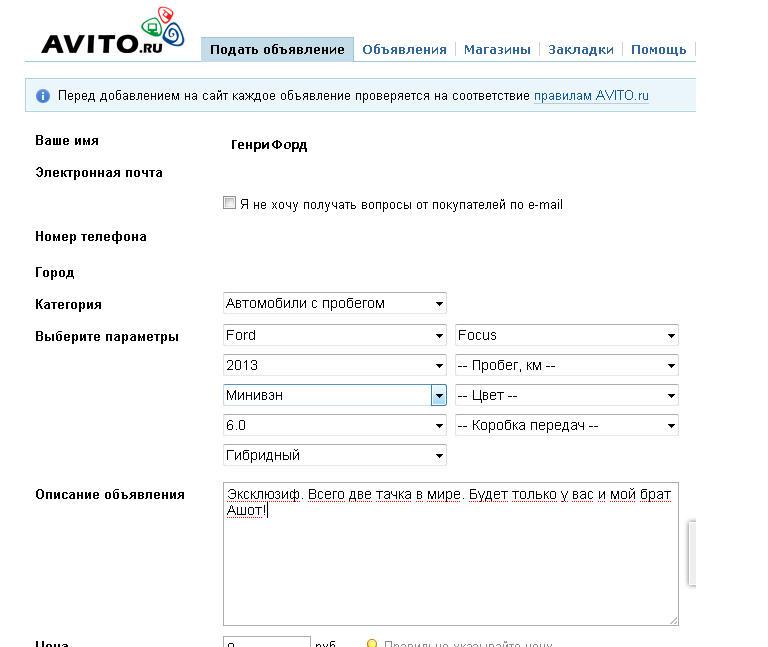The image size is (768, 647).
Task: Click inside the Описание объявления text area
Action: click(x=451, y=554)
